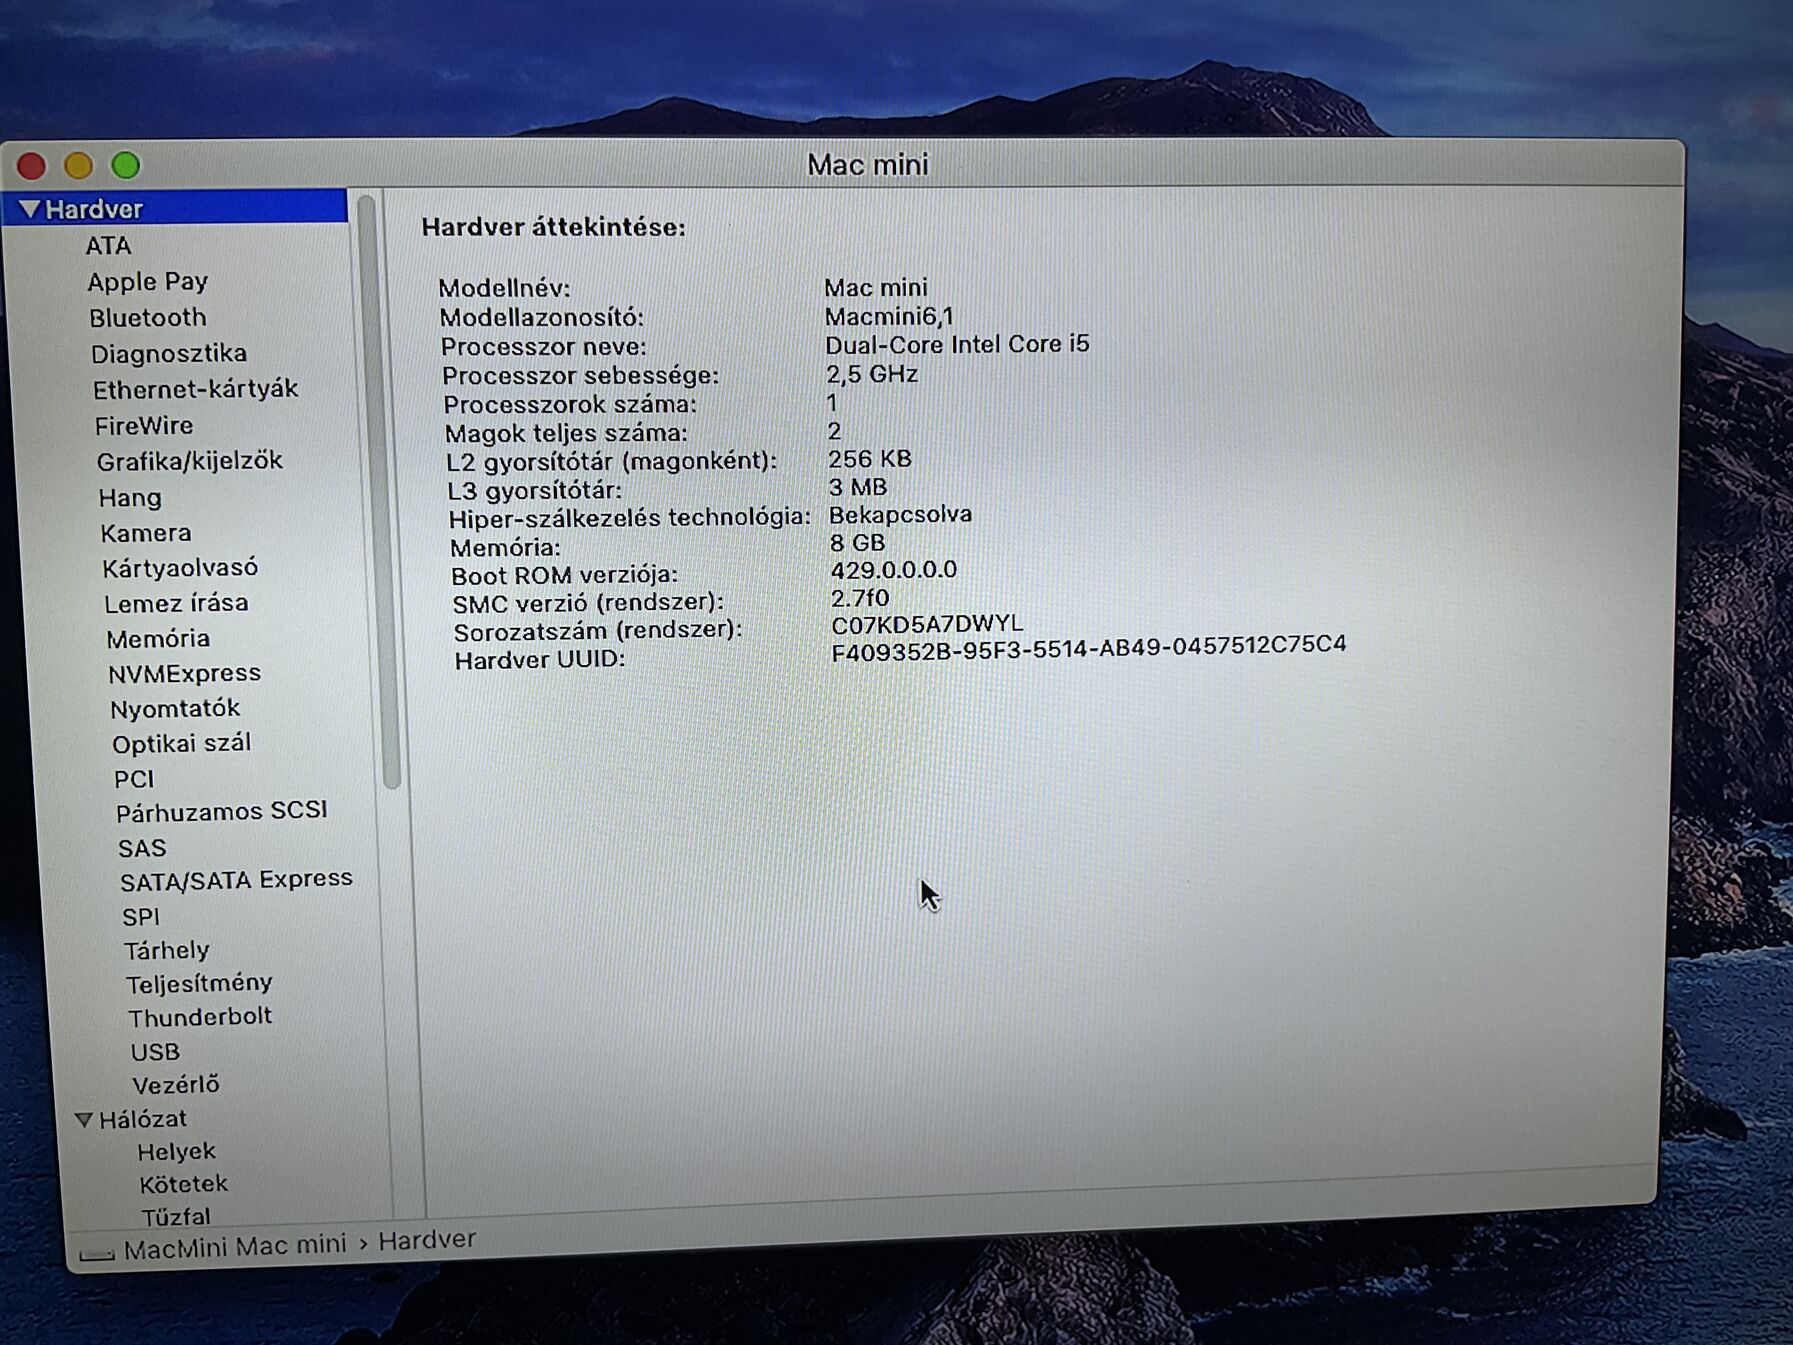The image size is (1793, 1345).
Task: Collapse the Hardver disclosure triangle
Action: pyautogui.click(x=29, y=209)
